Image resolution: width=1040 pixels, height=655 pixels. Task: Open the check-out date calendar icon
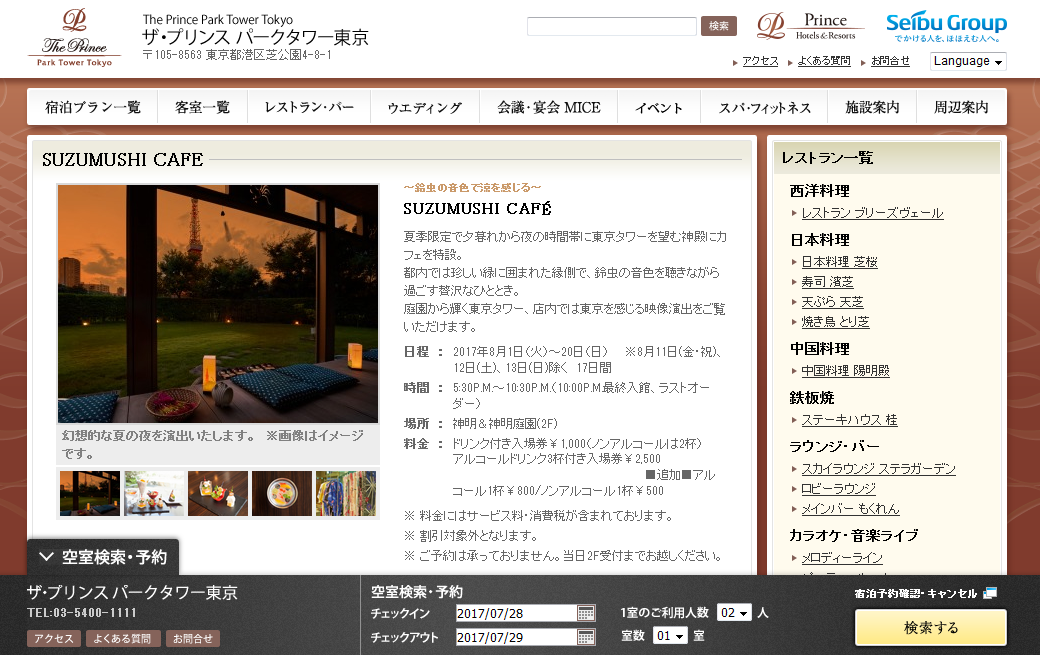pos(586,637)
